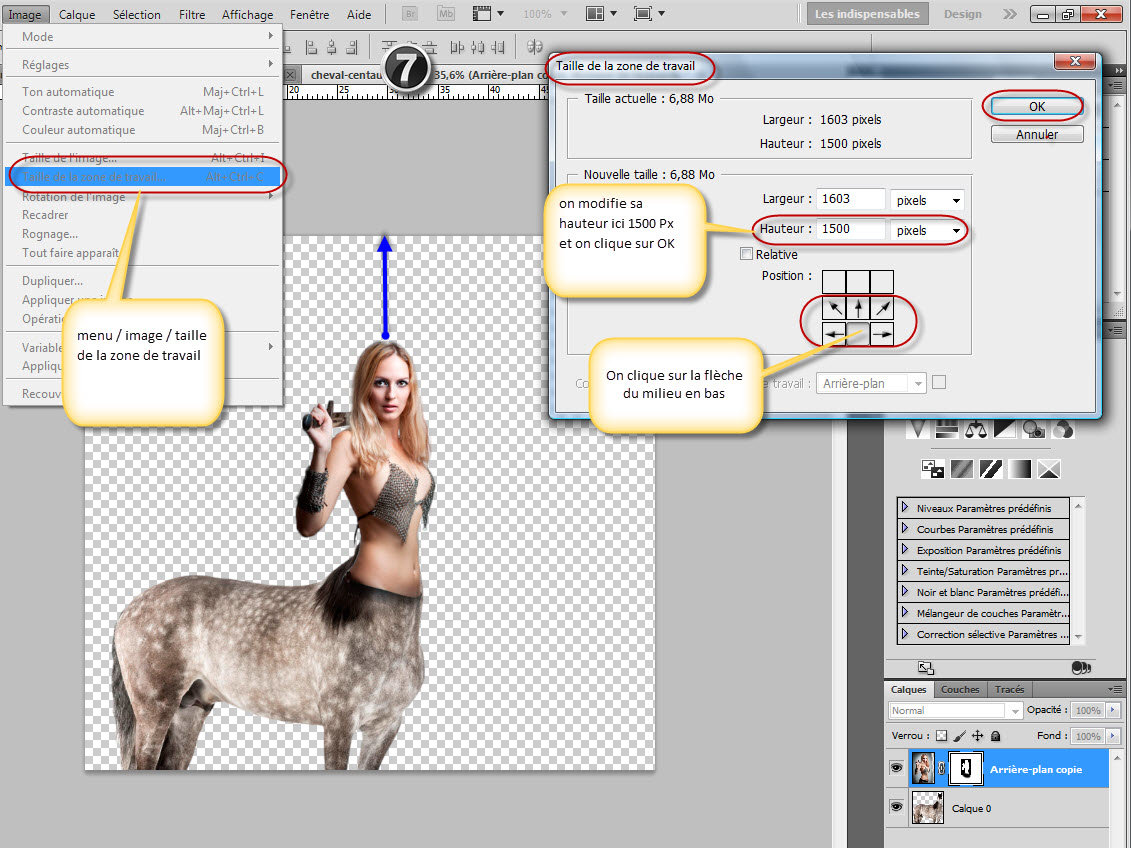Open Mini Bridge via the Mb icon
The image size is (1131, 848).
click(446, 14)
